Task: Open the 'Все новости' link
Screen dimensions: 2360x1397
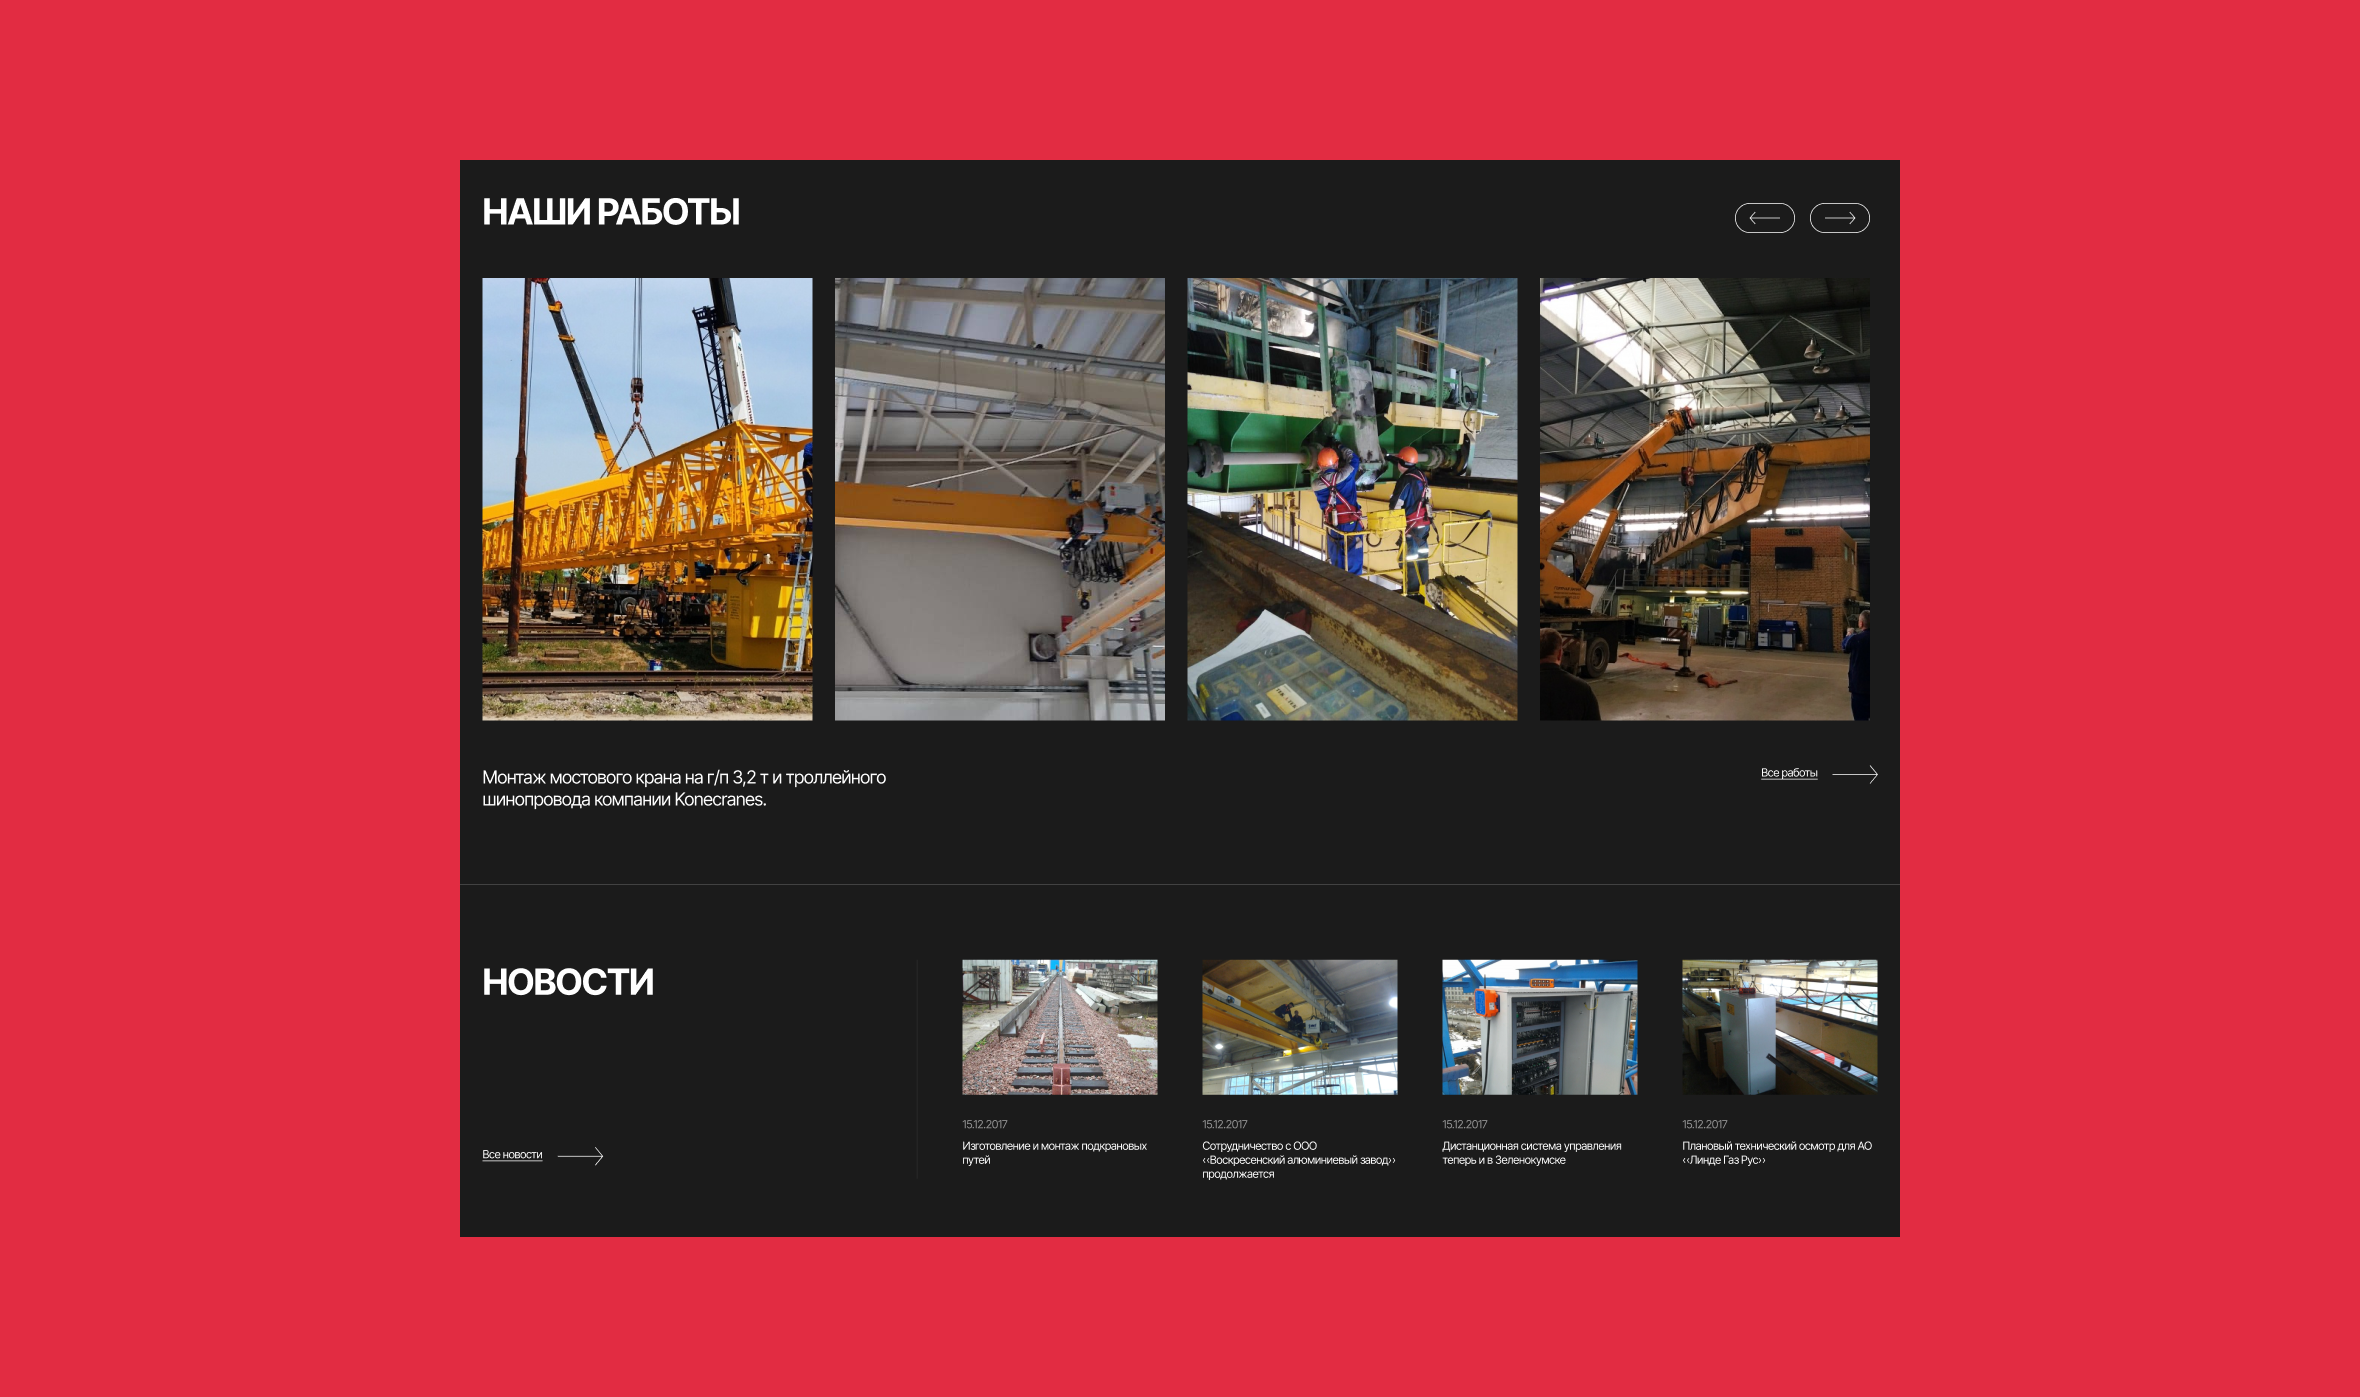Action: (x=512, y=1155)
